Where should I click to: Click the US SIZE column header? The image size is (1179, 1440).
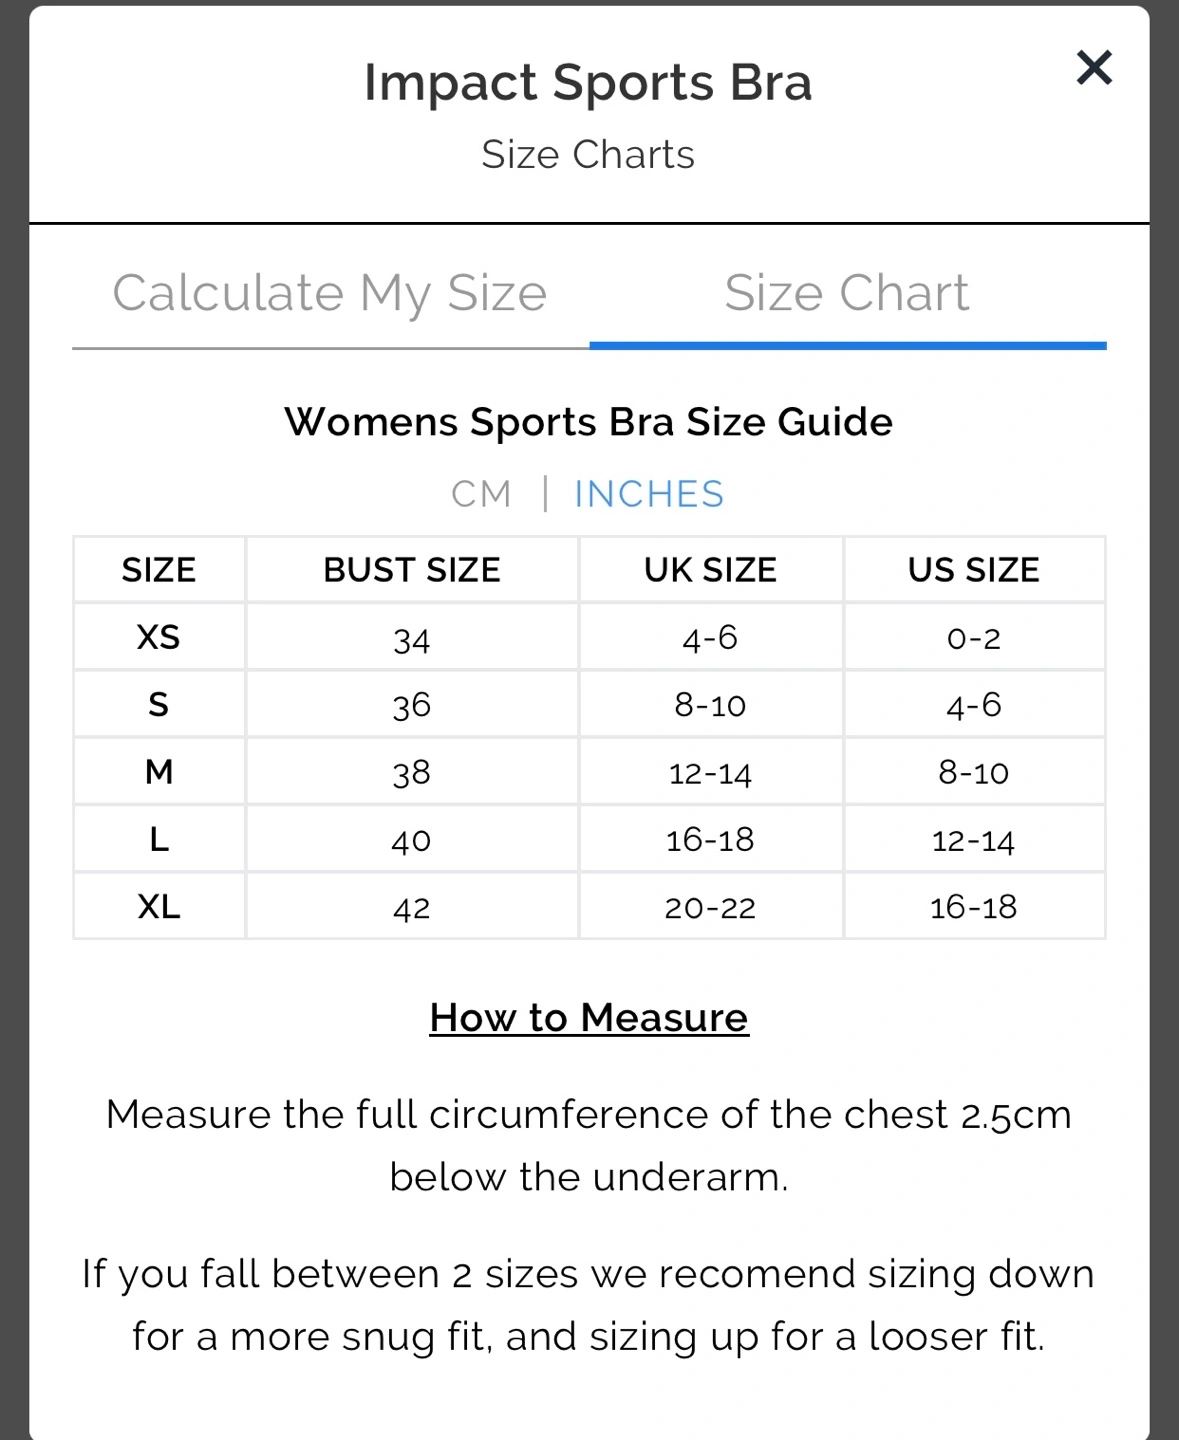pyautogui.click(x=974, y=570)
